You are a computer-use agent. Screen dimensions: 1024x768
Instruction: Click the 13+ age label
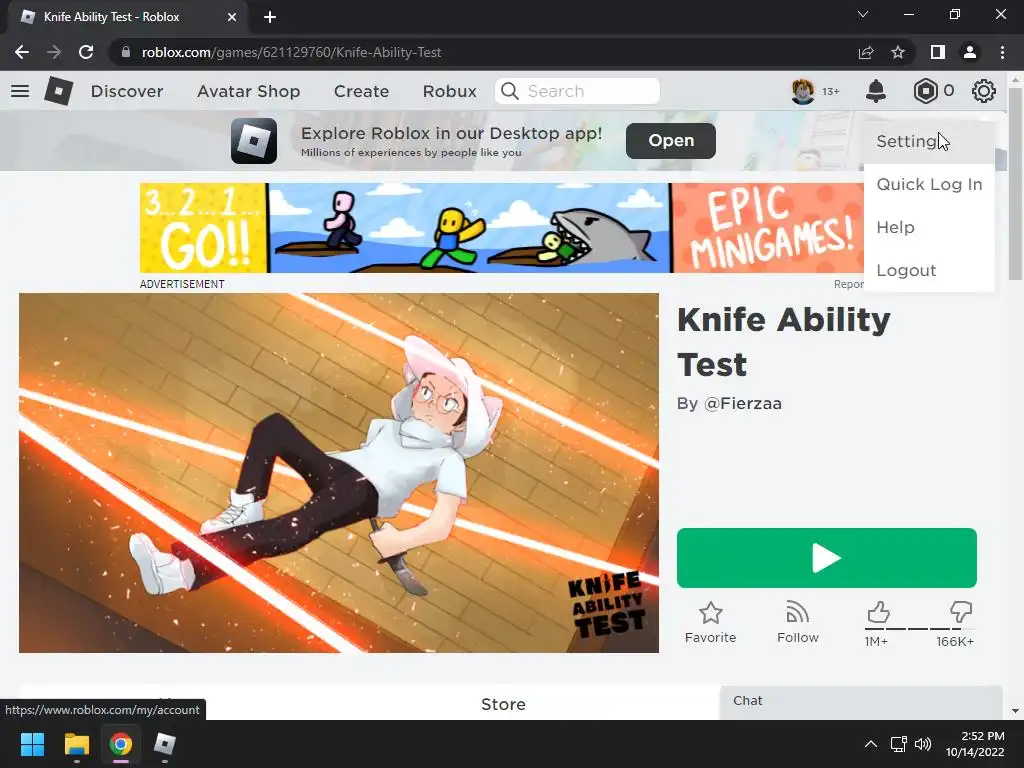(x=831, y=91)
